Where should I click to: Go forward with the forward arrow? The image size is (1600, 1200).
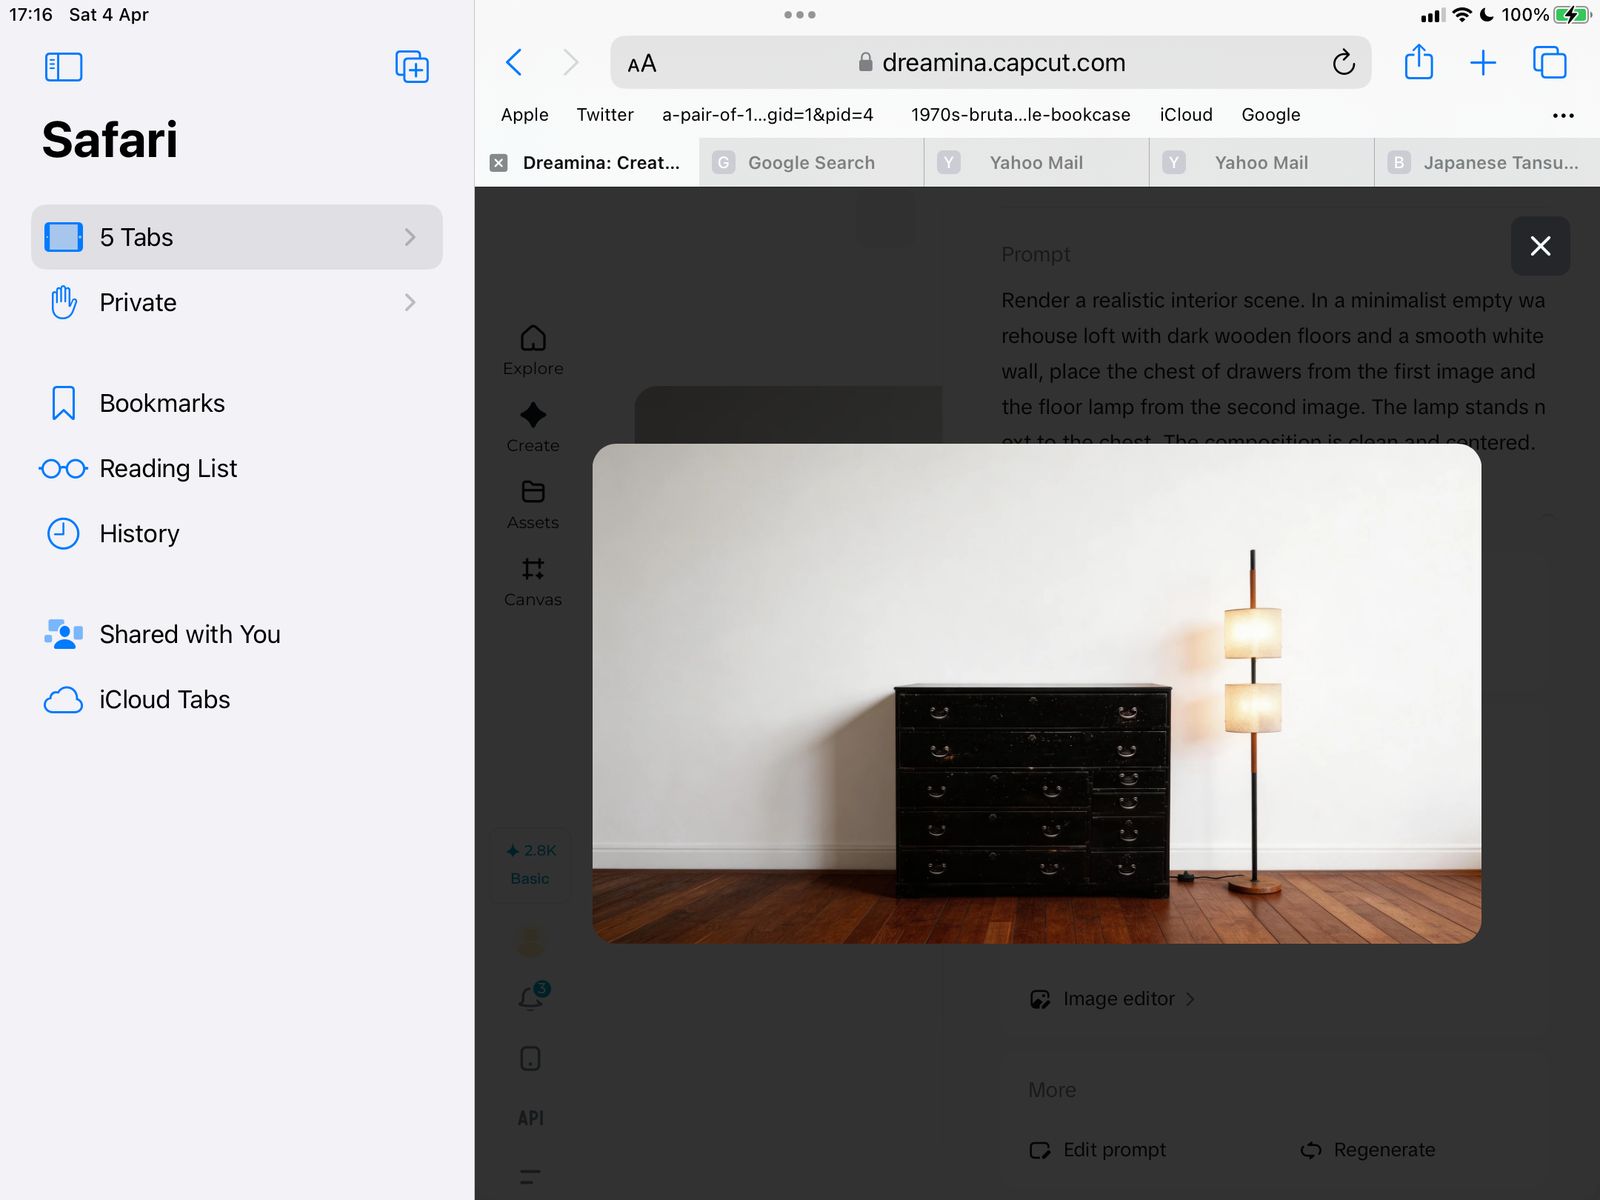571,63
